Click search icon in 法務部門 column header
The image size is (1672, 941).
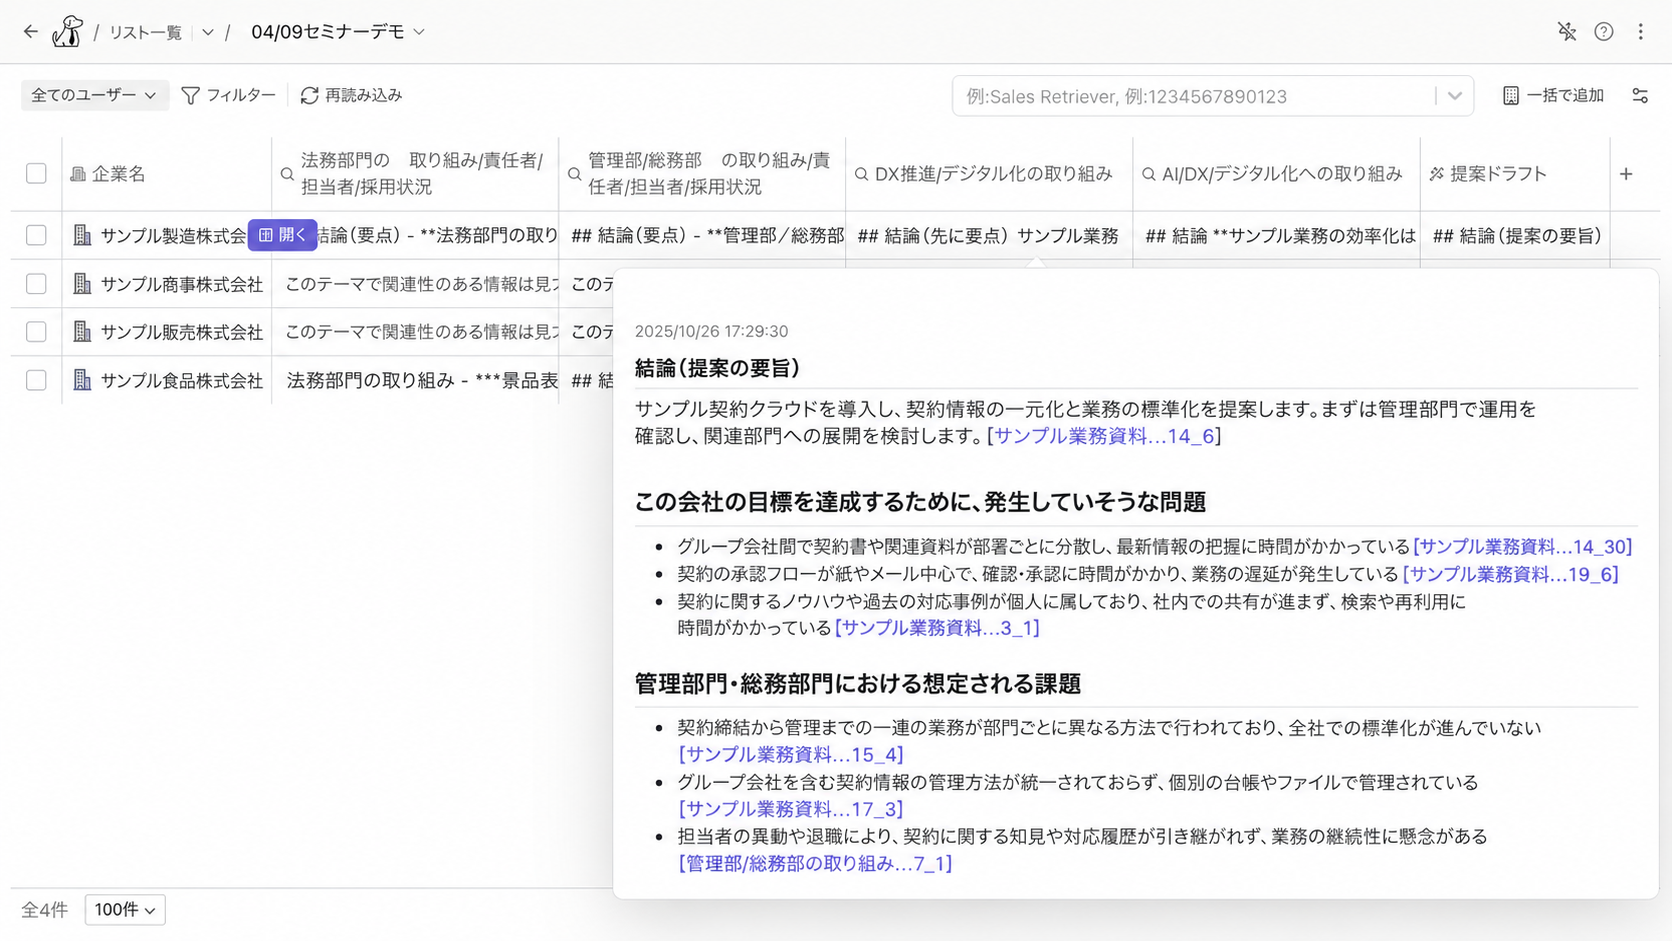tap(287, 174)
